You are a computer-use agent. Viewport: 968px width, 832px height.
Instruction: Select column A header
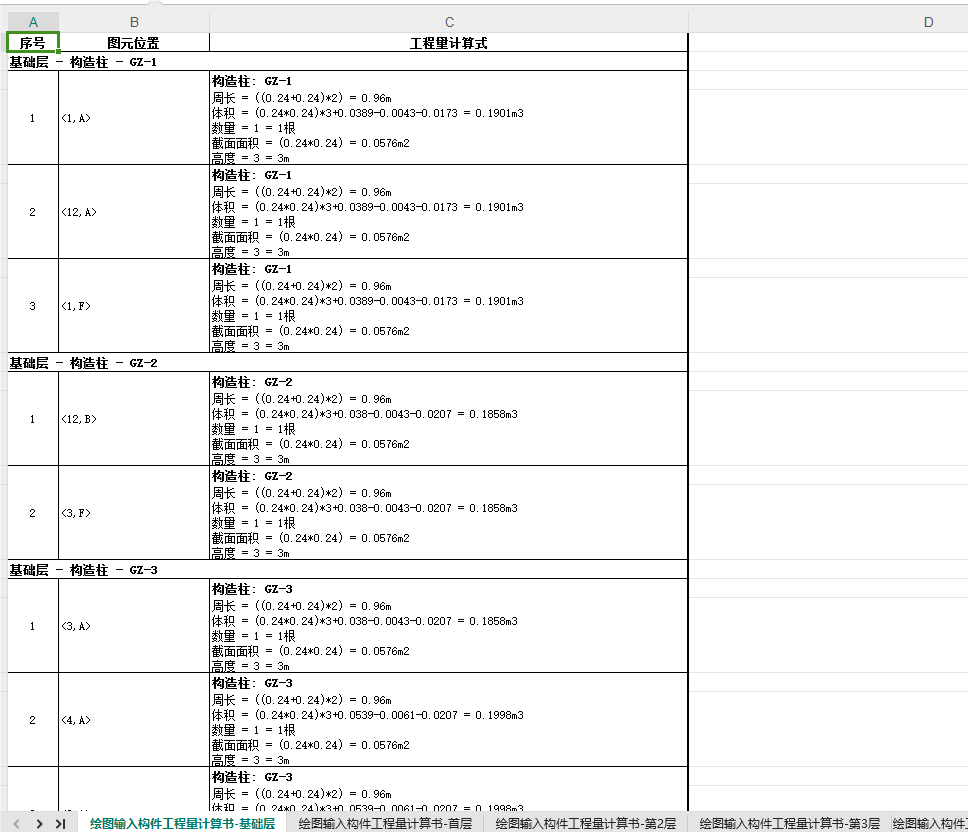click(x=33, y=22)
